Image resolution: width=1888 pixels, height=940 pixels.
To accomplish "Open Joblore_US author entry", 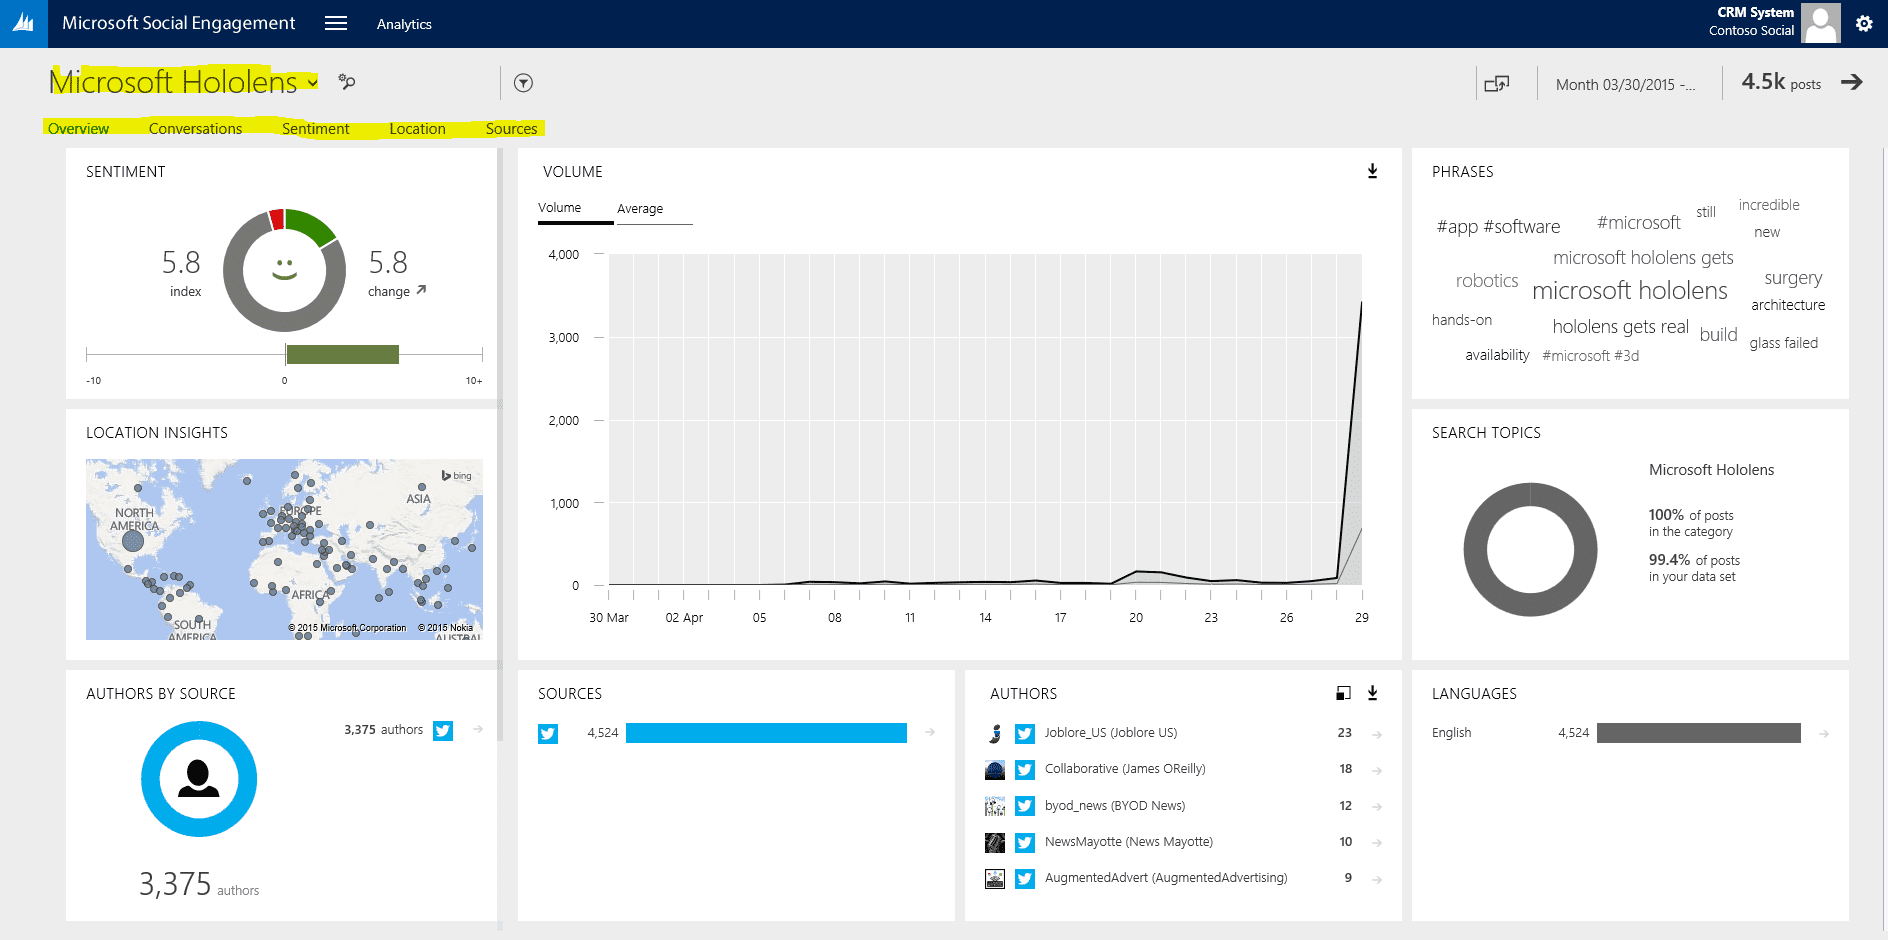I will (x=1110, y=733).
